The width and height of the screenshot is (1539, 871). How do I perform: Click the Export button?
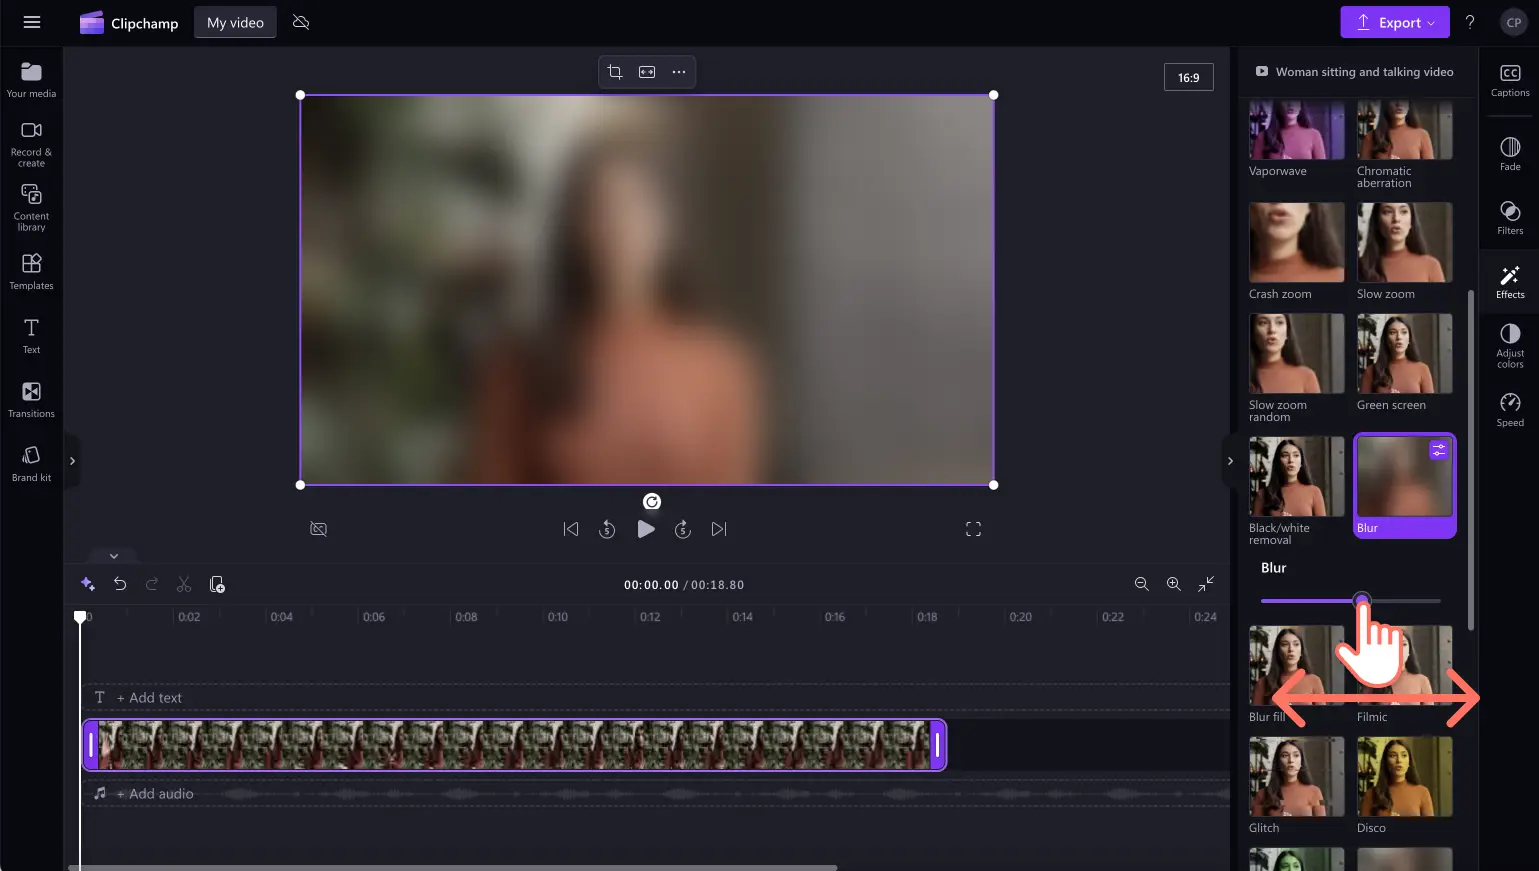click(x=1394, y=22)
